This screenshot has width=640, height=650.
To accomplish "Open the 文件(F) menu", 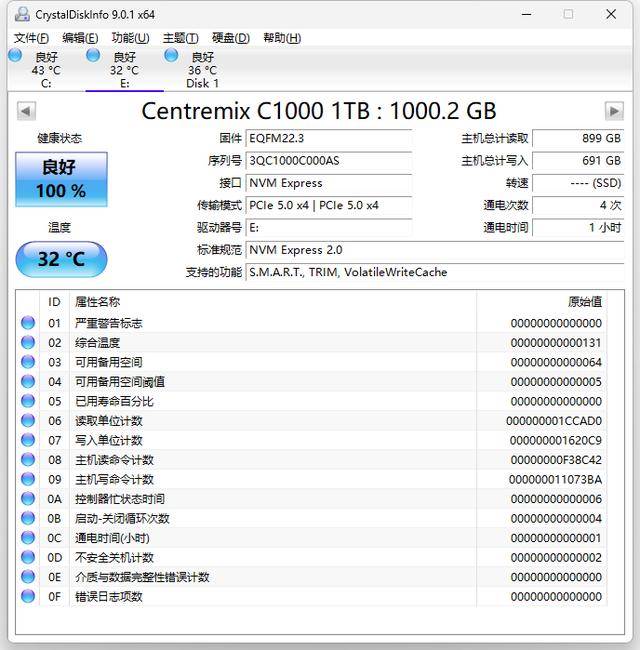I will pos(32,38).
